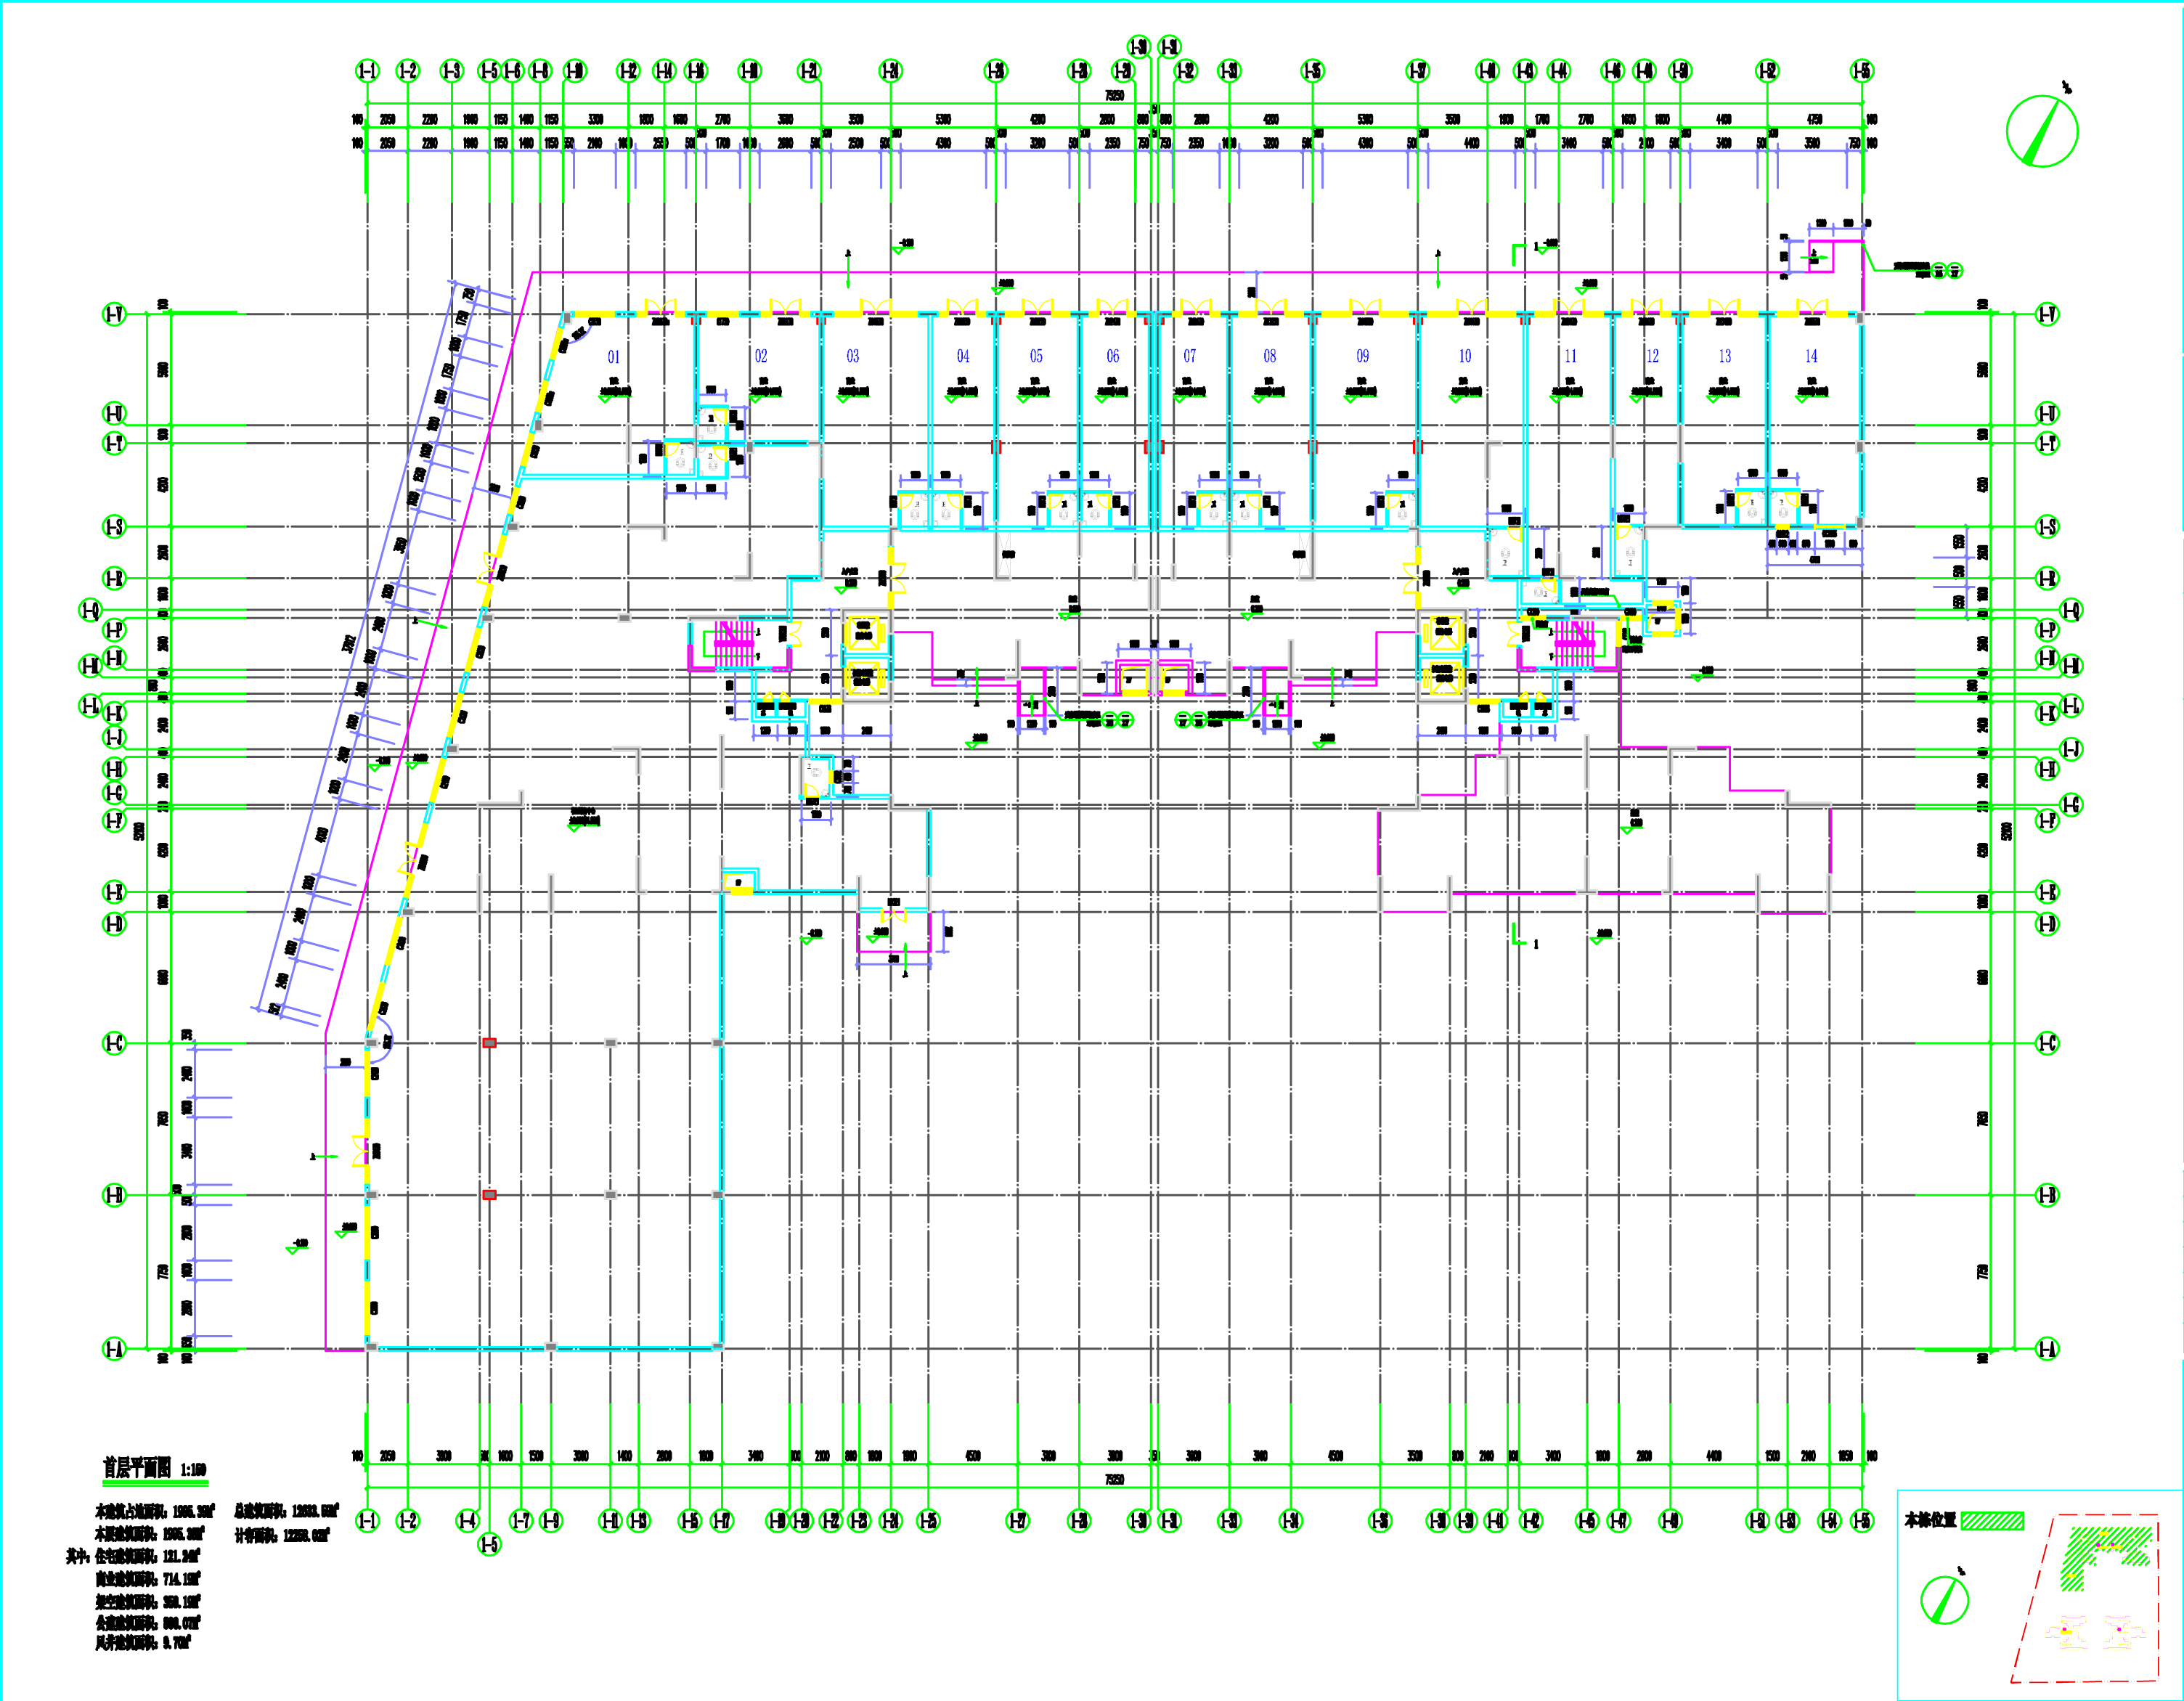Click the 风井建筑面积 area line

[x=142, y=1644]
